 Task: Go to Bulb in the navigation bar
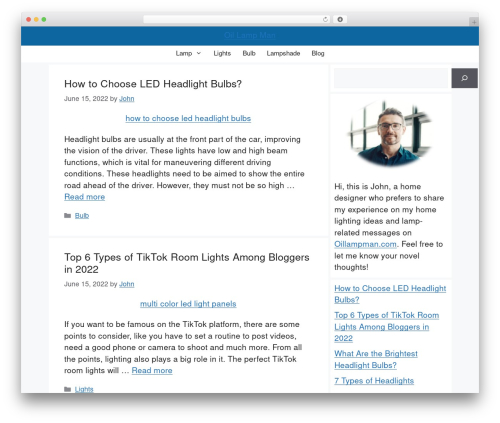point(249,53)
